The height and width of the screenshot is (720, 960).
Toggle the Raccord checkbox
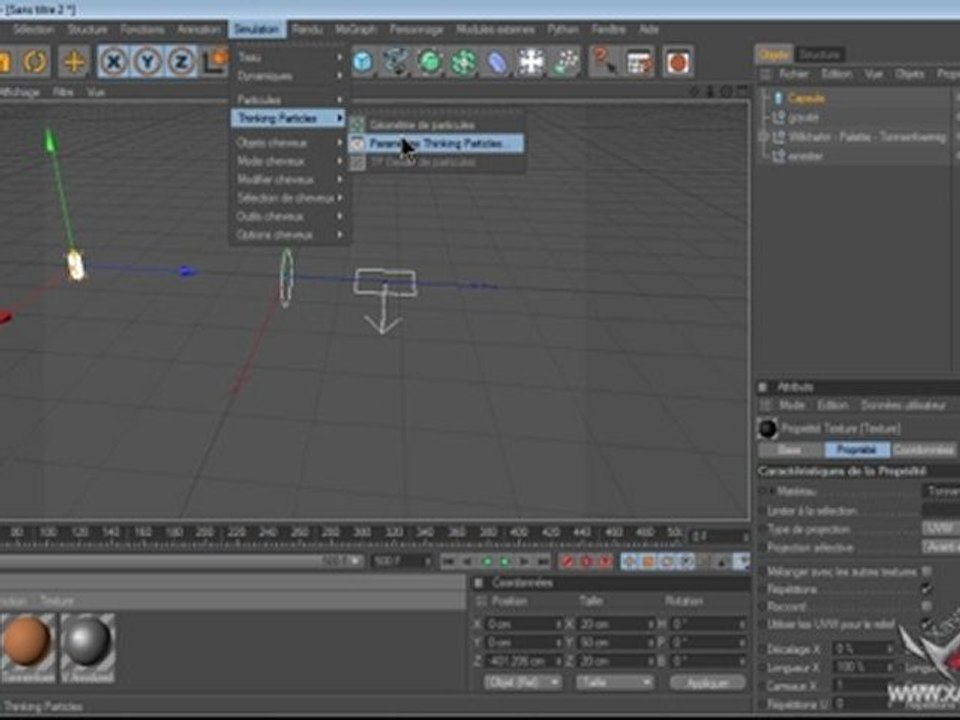pos(927,606)
